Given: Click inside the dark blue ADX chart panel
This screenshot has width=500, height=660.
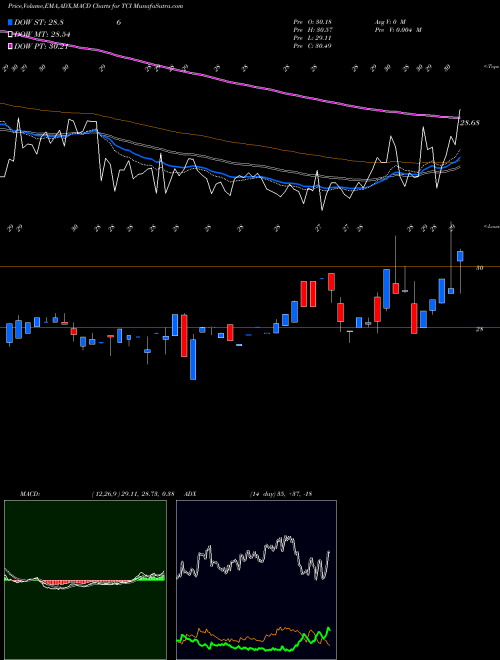Looking at the screenshot, I should click(x=256, y=580).
